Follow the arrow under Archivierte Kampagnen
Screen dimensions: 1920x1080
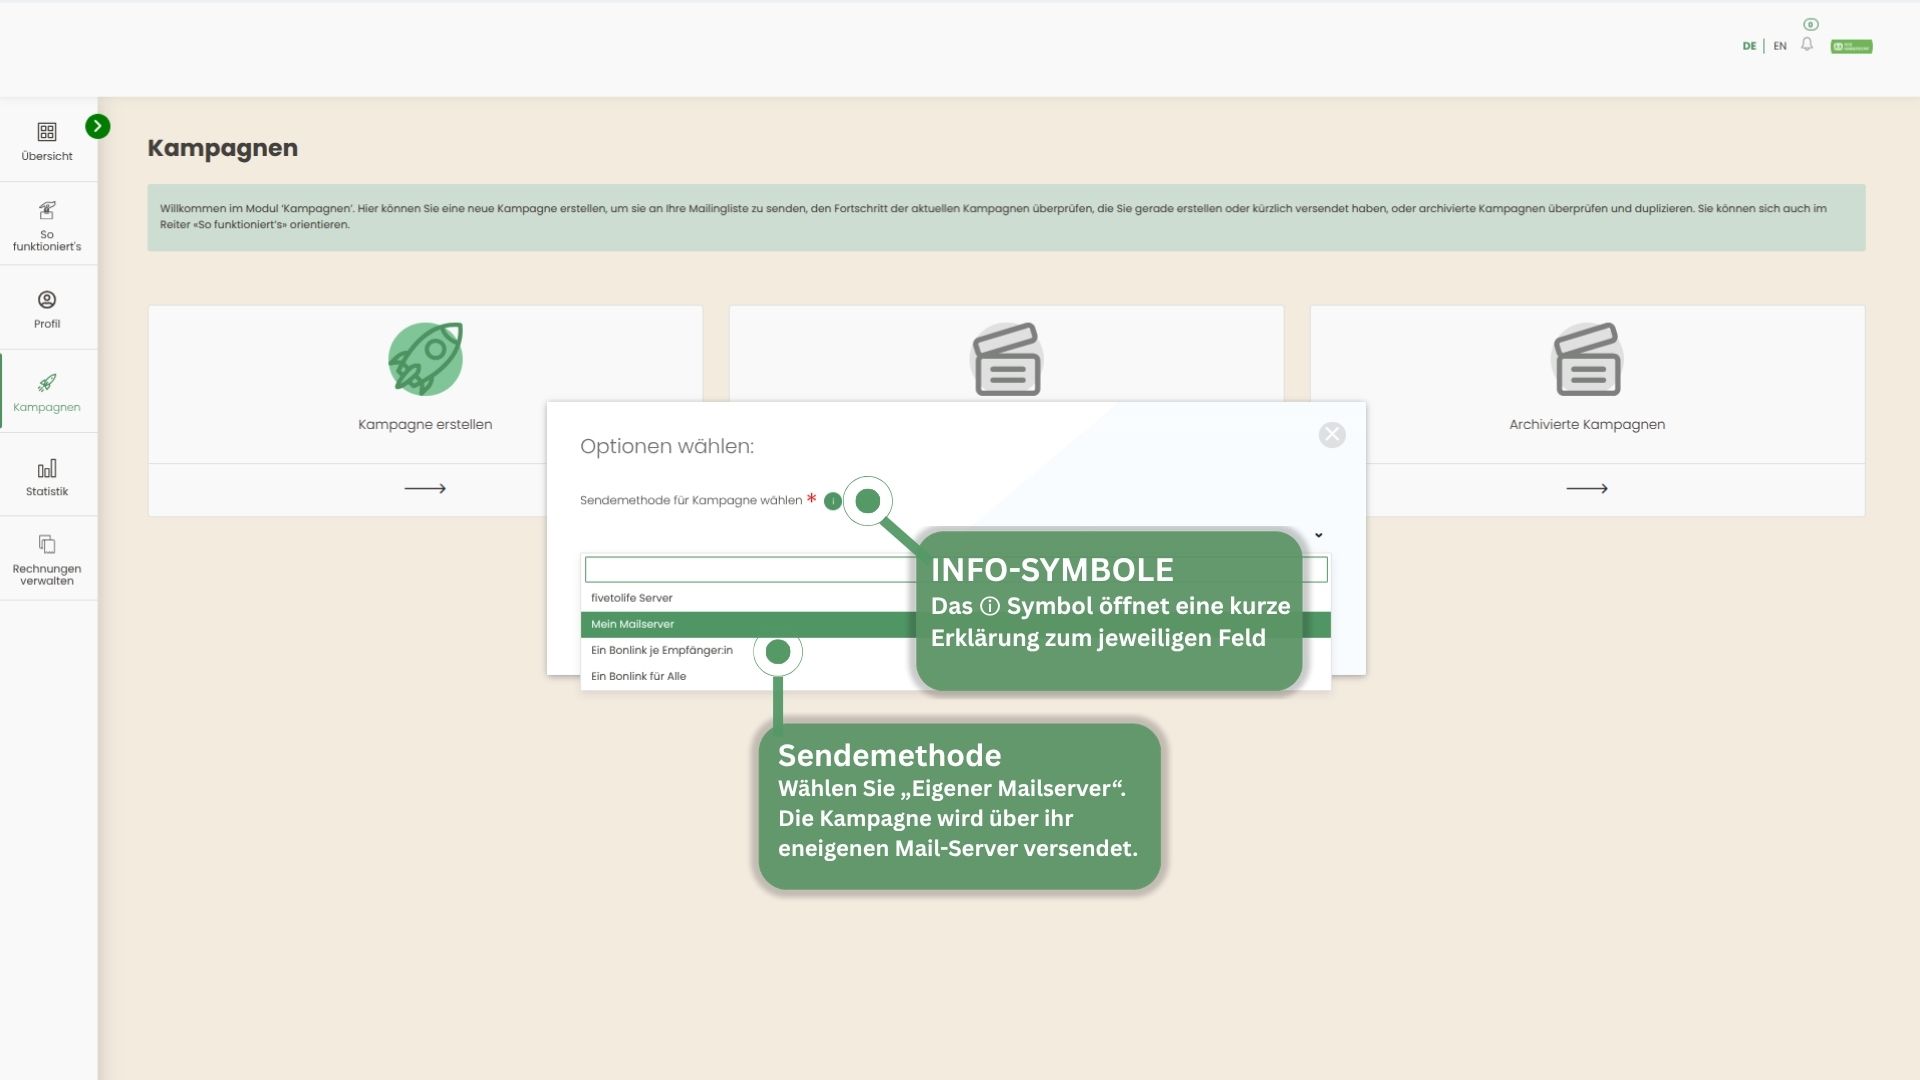point(1587,488)
